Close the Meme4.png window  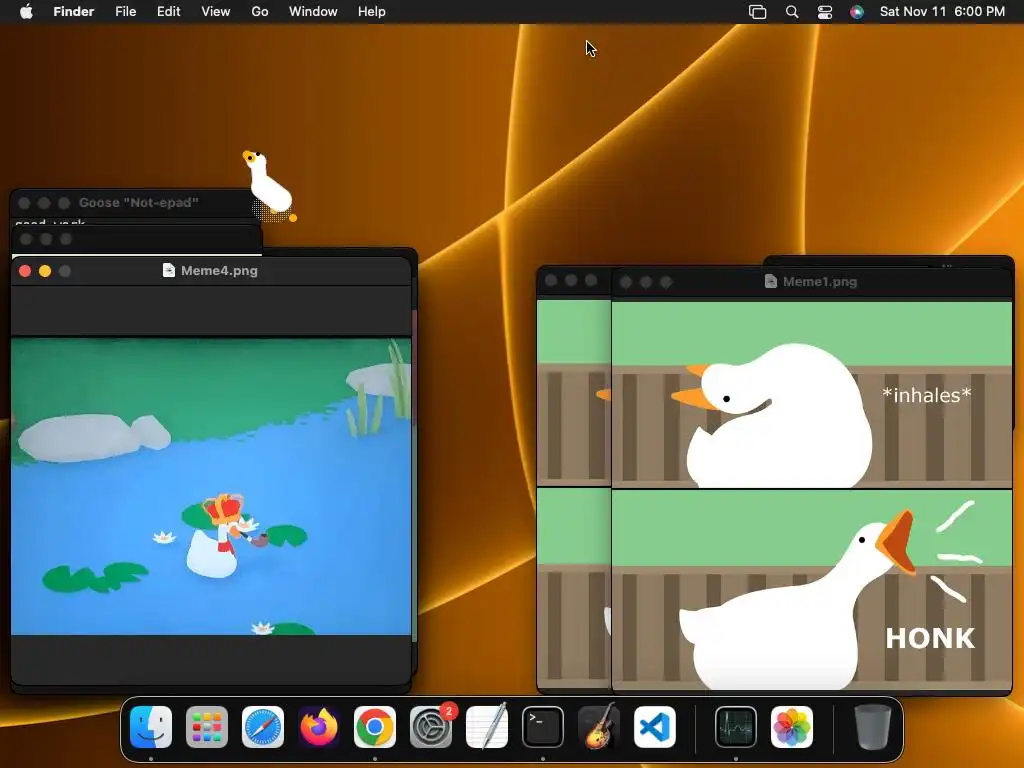tap(25, 271)
